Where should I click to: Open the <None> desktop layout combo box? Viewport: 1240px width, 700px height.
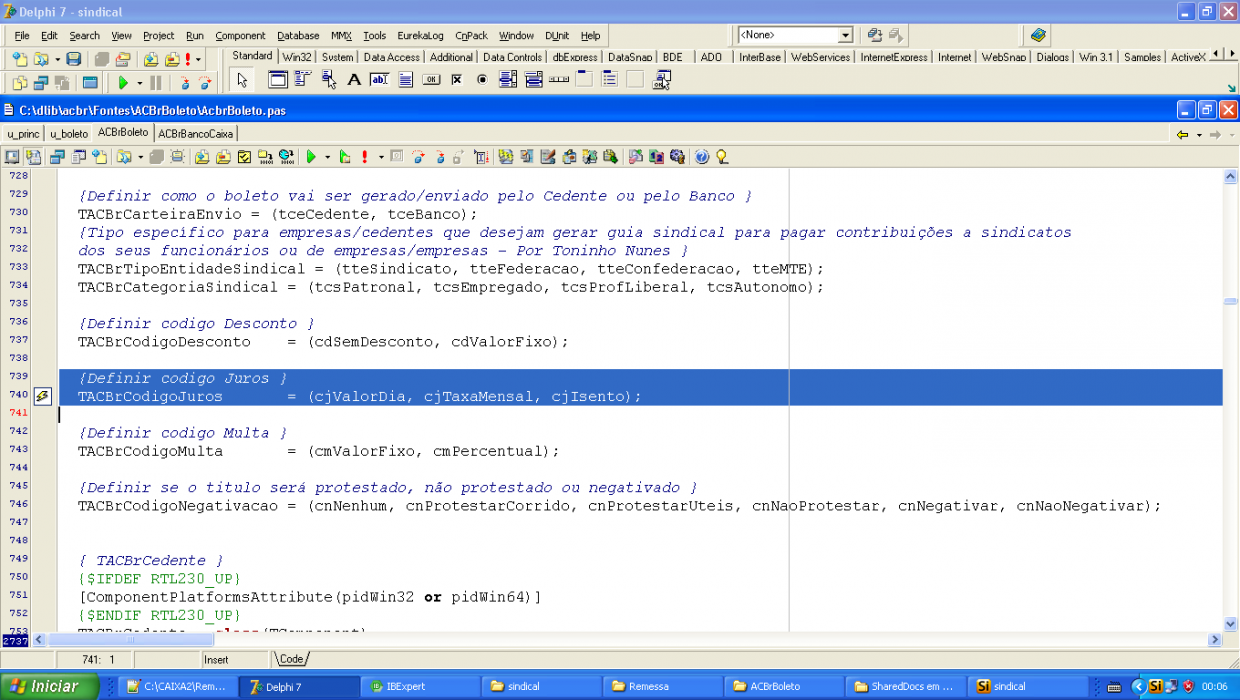click(795, 35)
